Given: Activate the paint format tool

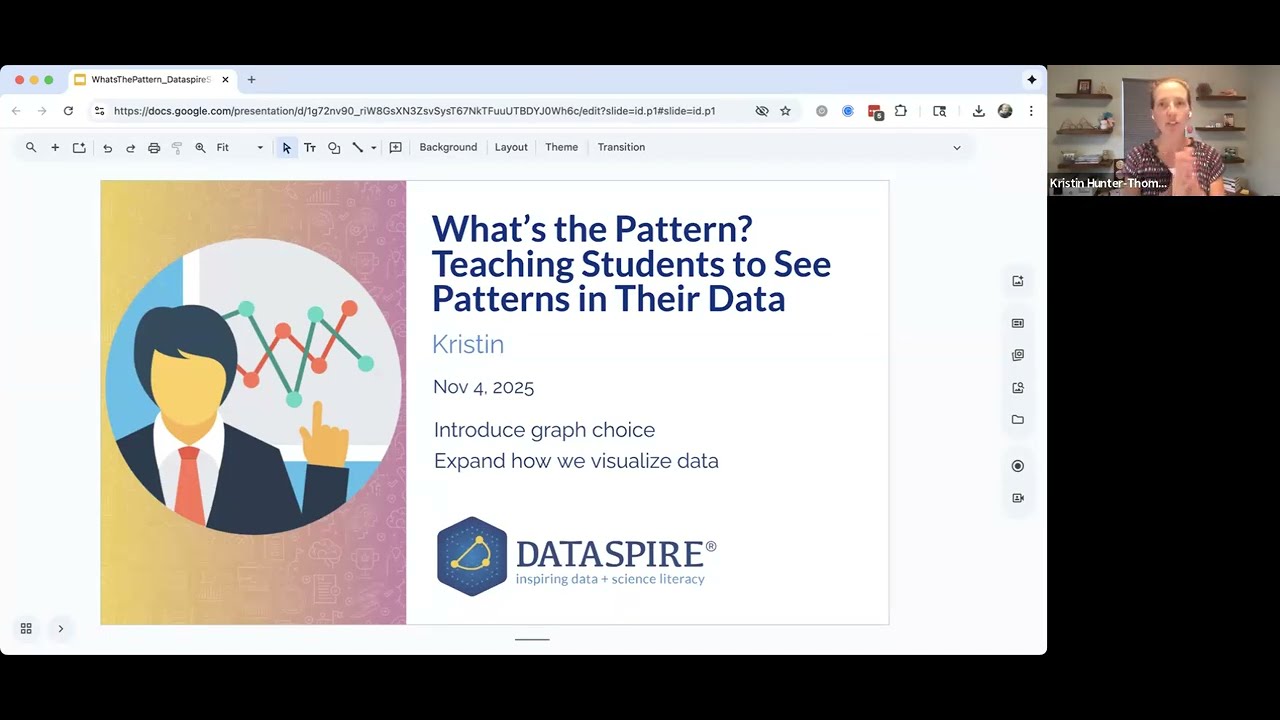Looking at the screenshot, I should pos(177,147).
